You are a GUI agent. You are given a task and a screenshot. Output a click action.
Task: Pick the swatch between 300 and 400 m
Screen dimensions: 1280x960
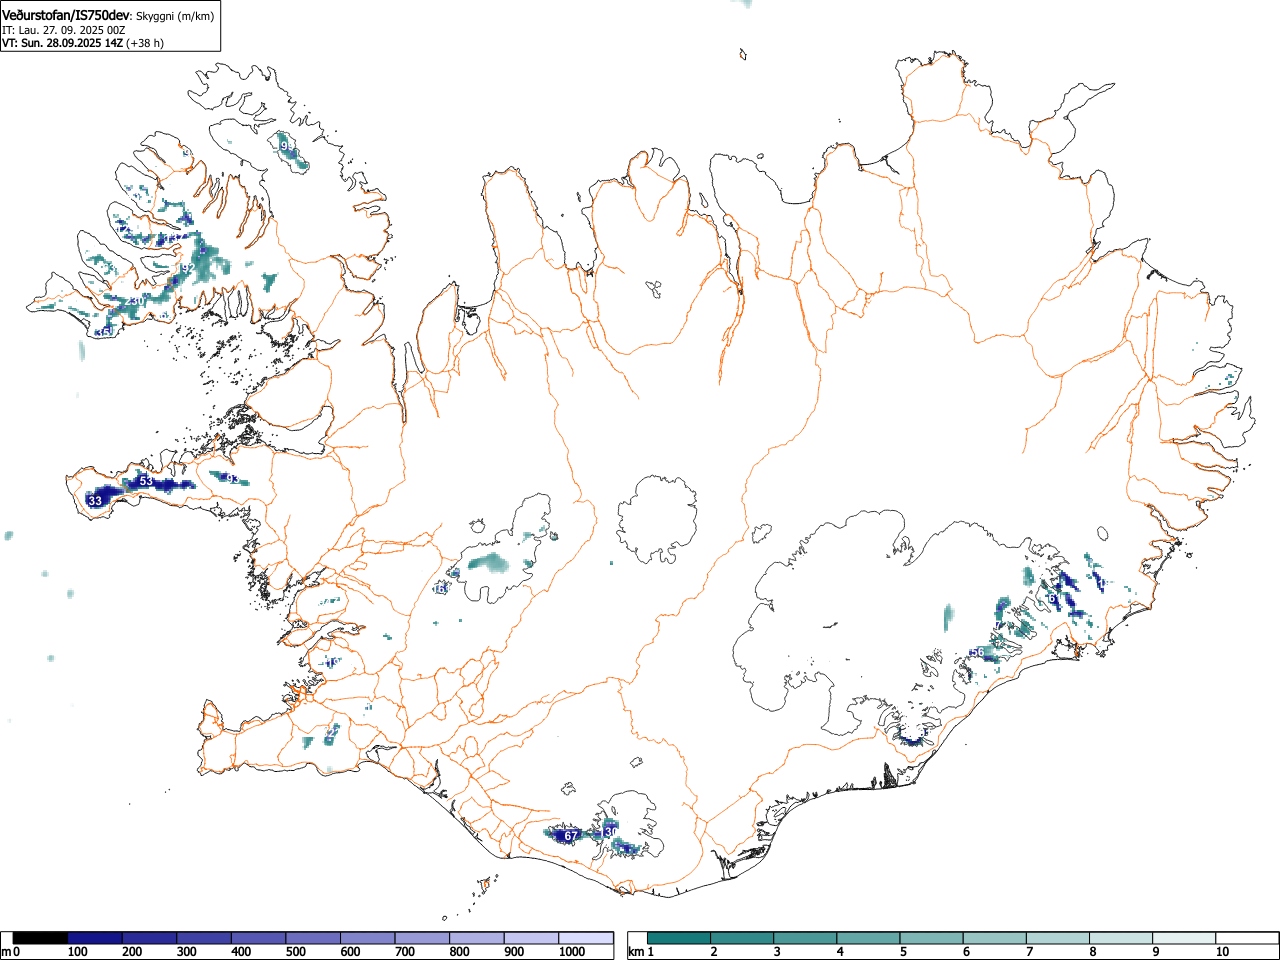[204, 938]
